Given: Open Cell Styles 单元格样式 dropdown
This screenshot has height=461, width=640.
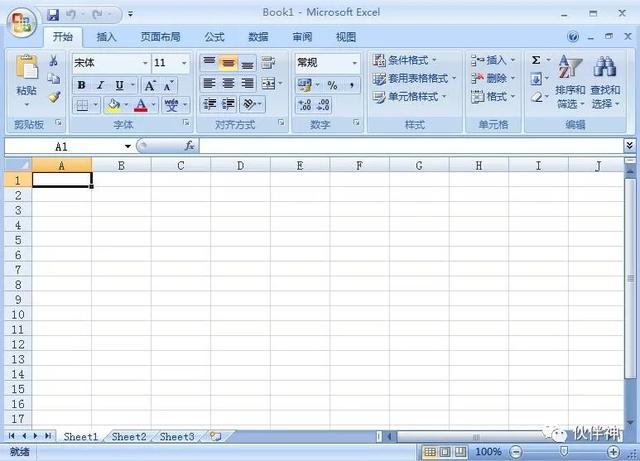Looking at the screenshot, I should click(409, 97).
